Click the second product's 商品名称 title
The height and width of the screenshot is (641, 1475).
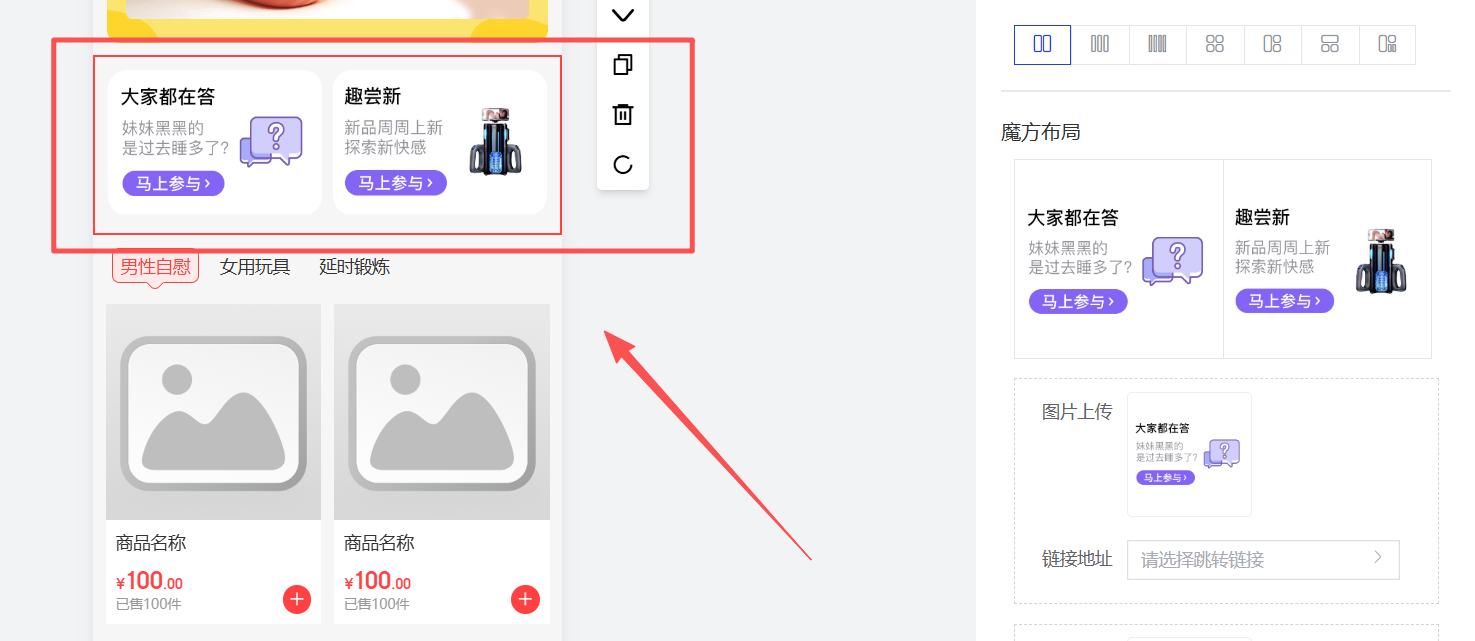pos(379,543)
